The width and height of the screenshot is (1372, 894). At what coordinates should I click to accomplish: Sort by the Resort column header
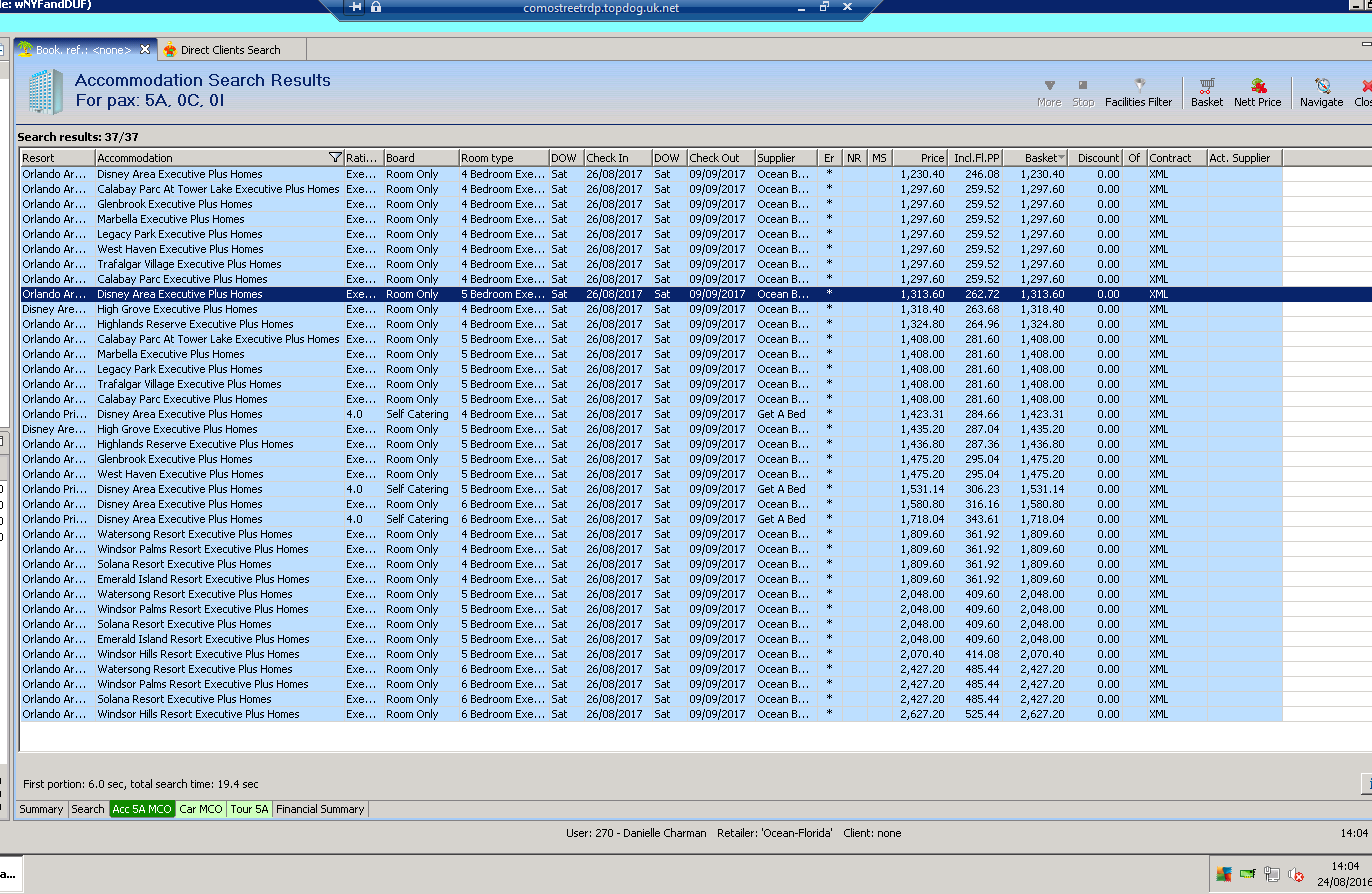pyautogui.click(x=58, y=158)
